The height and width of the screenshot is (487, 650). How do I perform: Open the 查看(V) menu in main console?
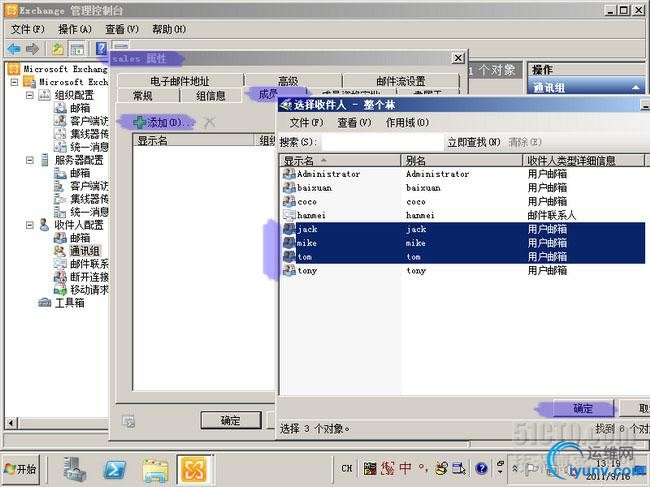click(x=121, y=29)
